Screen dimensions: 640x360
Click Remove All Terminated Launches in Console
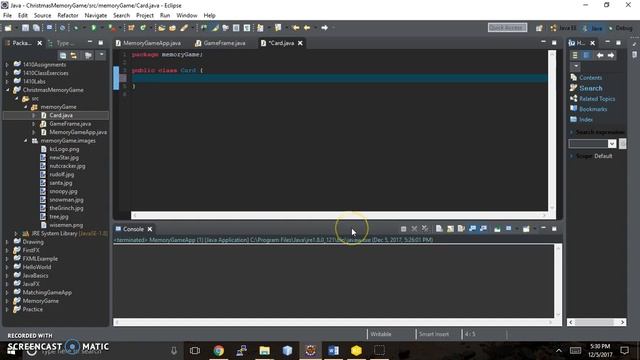(425, 229)
